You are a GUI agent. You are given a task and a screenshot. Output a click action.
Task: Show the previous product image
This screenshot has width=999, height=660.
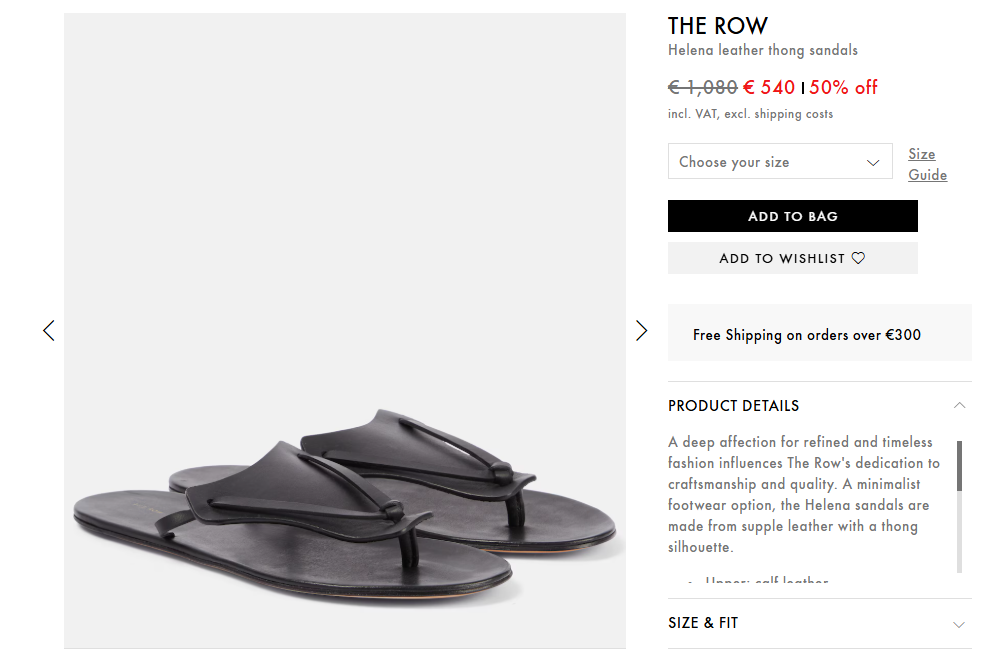[x=49, y=330]
